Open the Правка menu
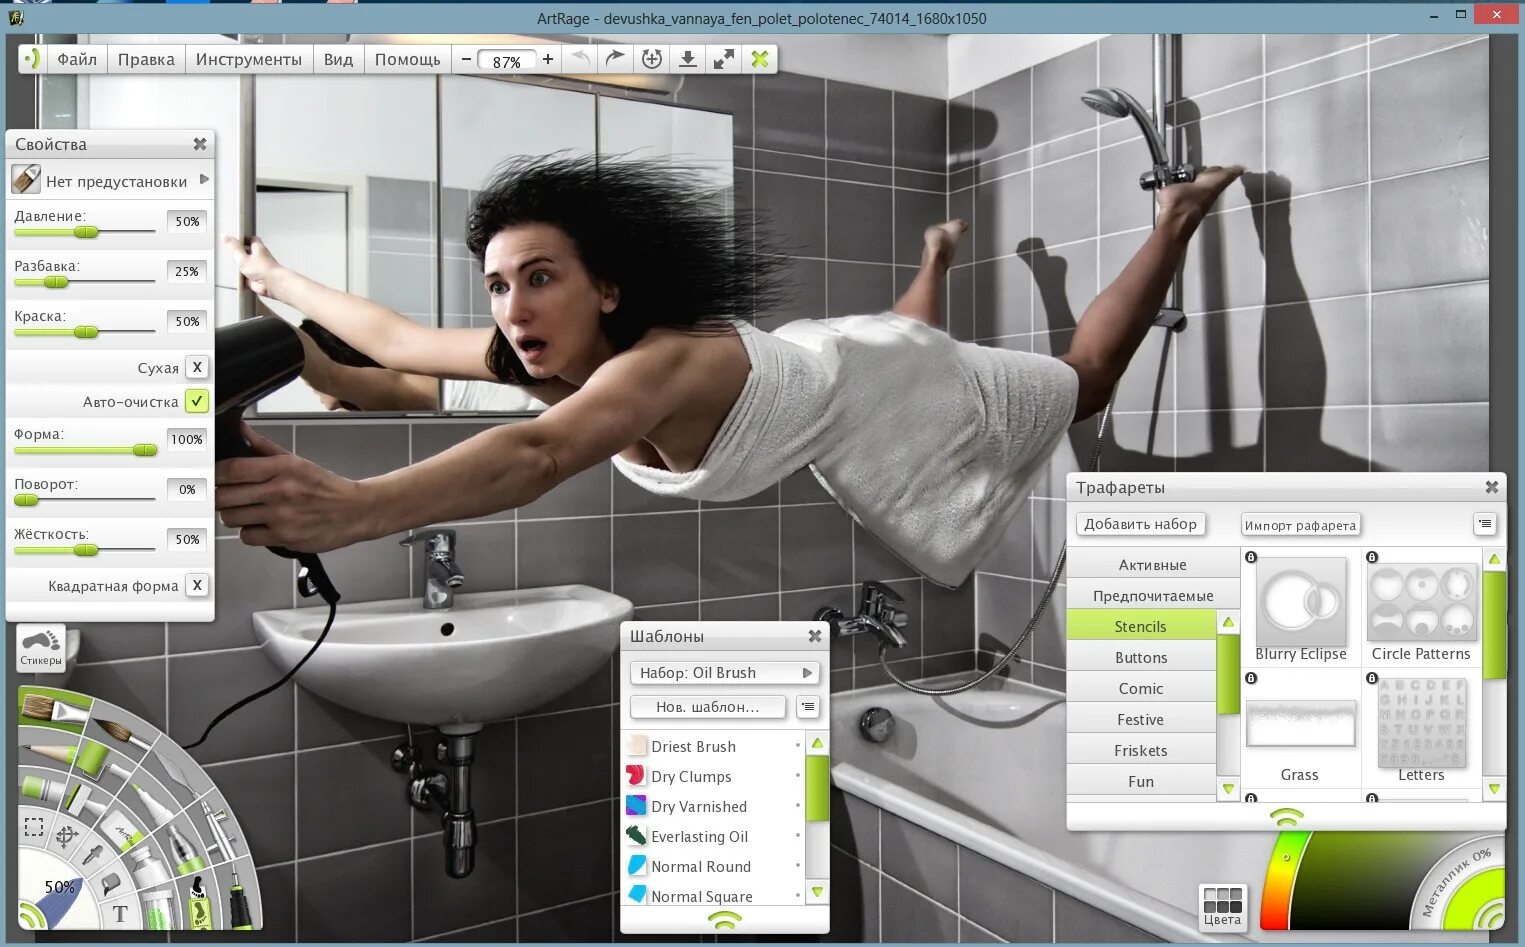 [x=146, y=59]
